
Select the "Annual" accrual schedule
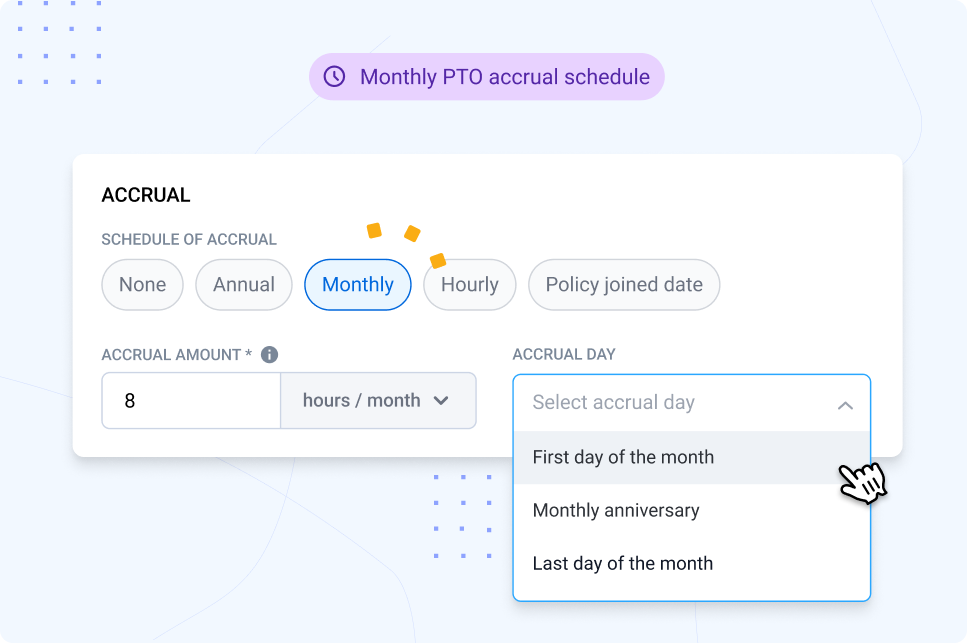coord(243,284)
